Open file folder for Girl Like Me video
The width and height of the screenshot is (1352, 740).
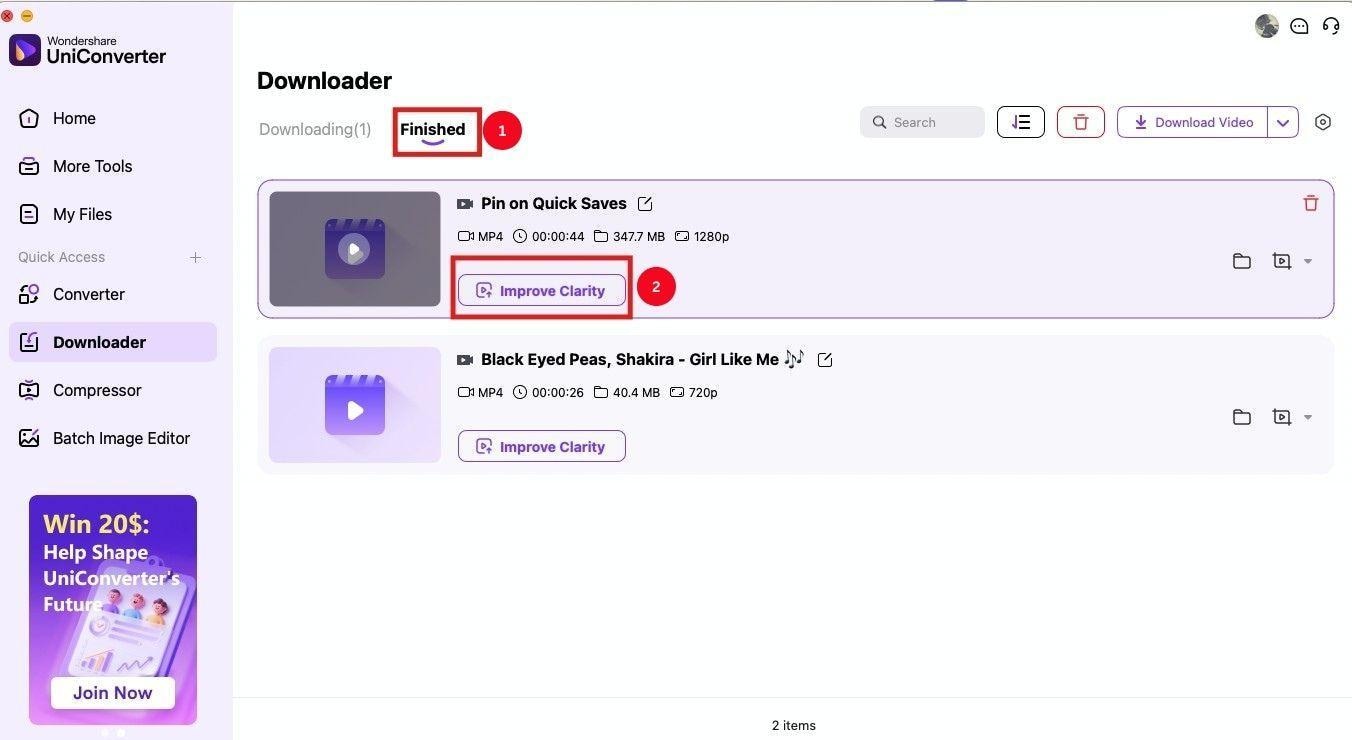(1242, 417)
